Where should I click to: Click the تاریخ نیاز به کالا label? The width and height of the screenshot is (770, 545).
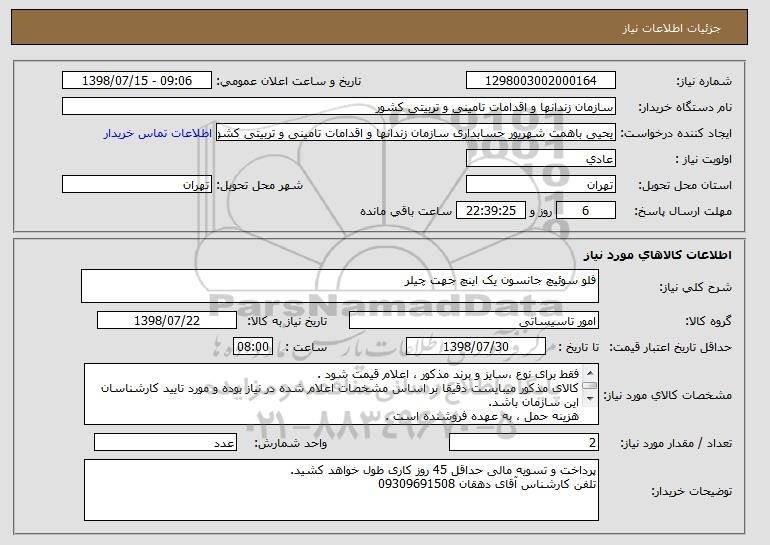(287, 322)
